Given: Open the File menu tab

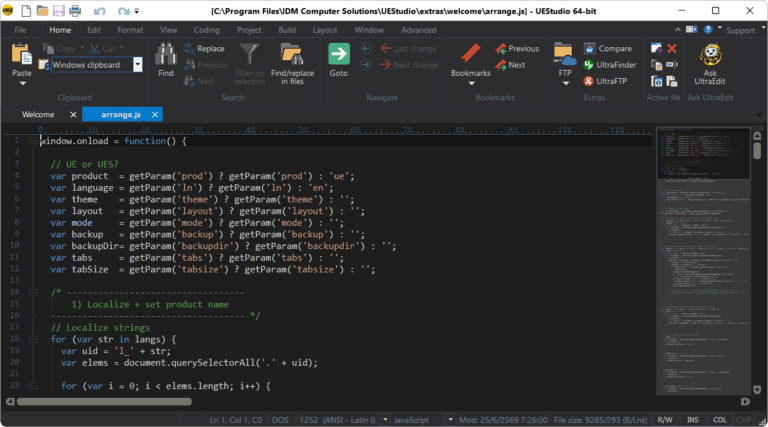Looking at the screenshot, I should (20, 30).
